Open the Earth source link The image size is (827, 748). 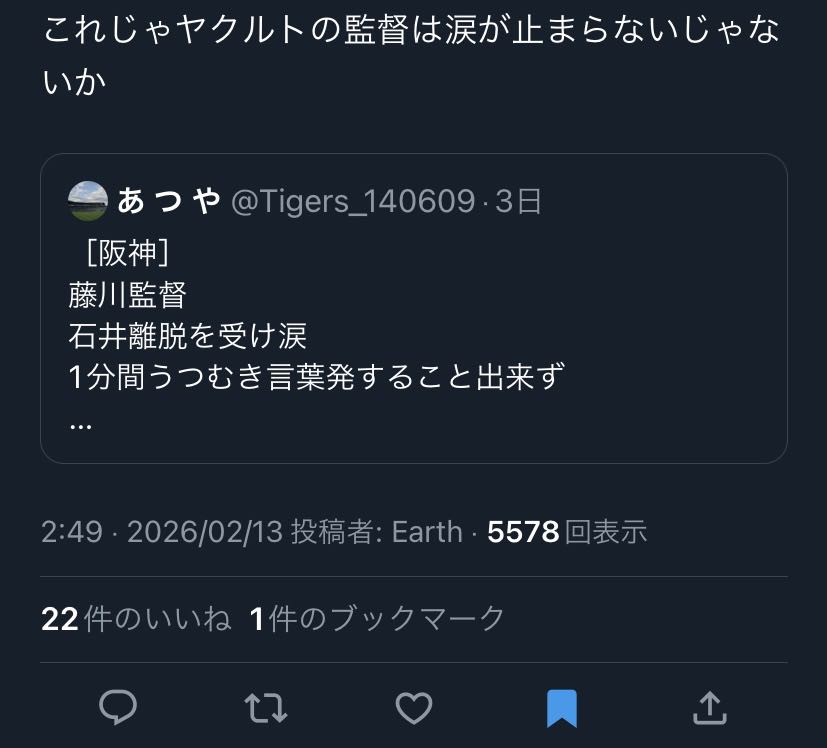(427, 532)
